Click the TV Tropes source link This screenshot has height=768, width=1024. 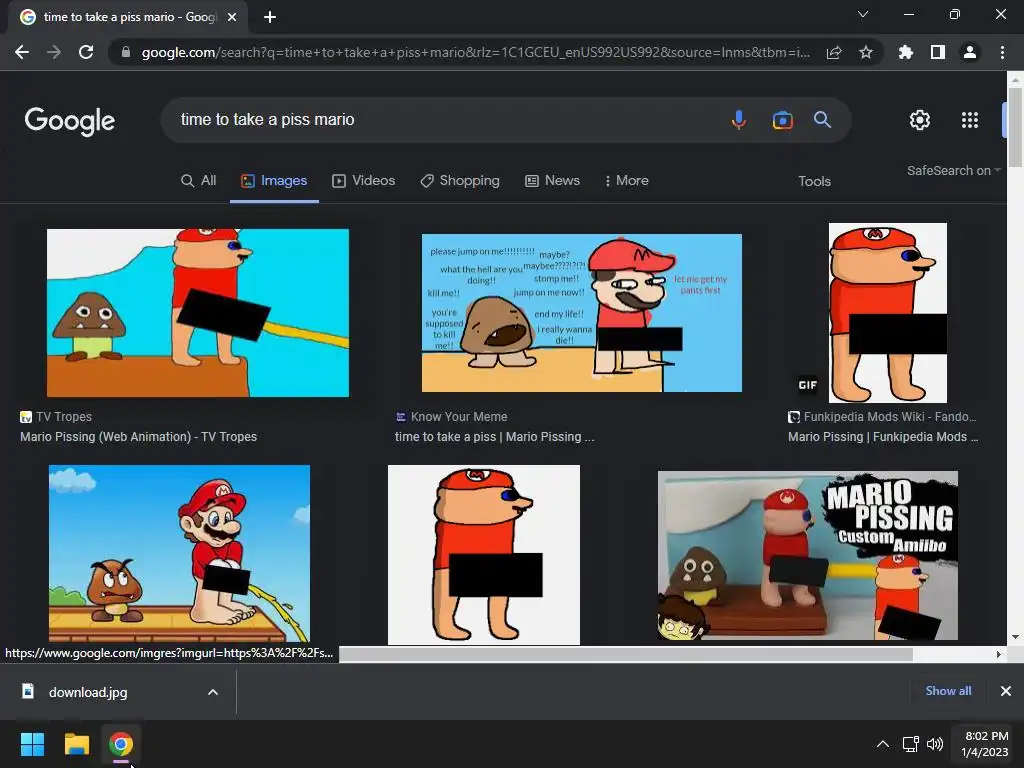click(56, 417)
